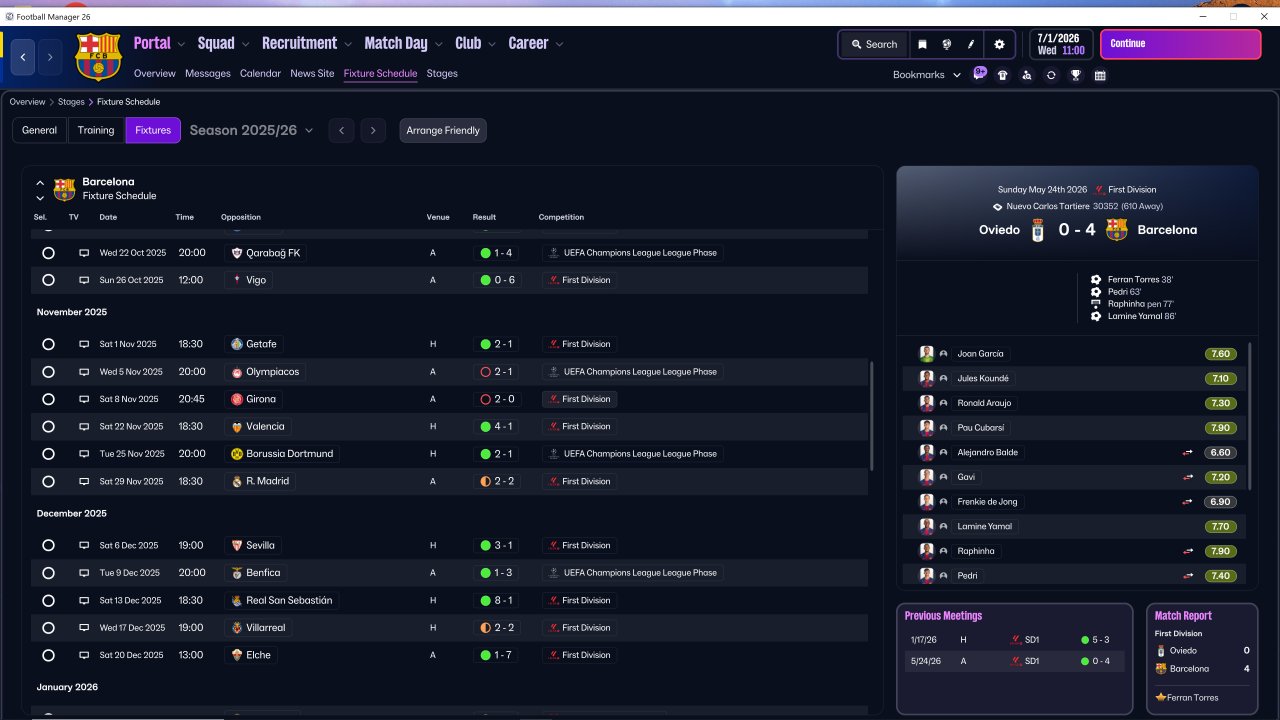Click the Arrange Friendly button
This screenshot has width=1280, height=720.
(443, 130)
